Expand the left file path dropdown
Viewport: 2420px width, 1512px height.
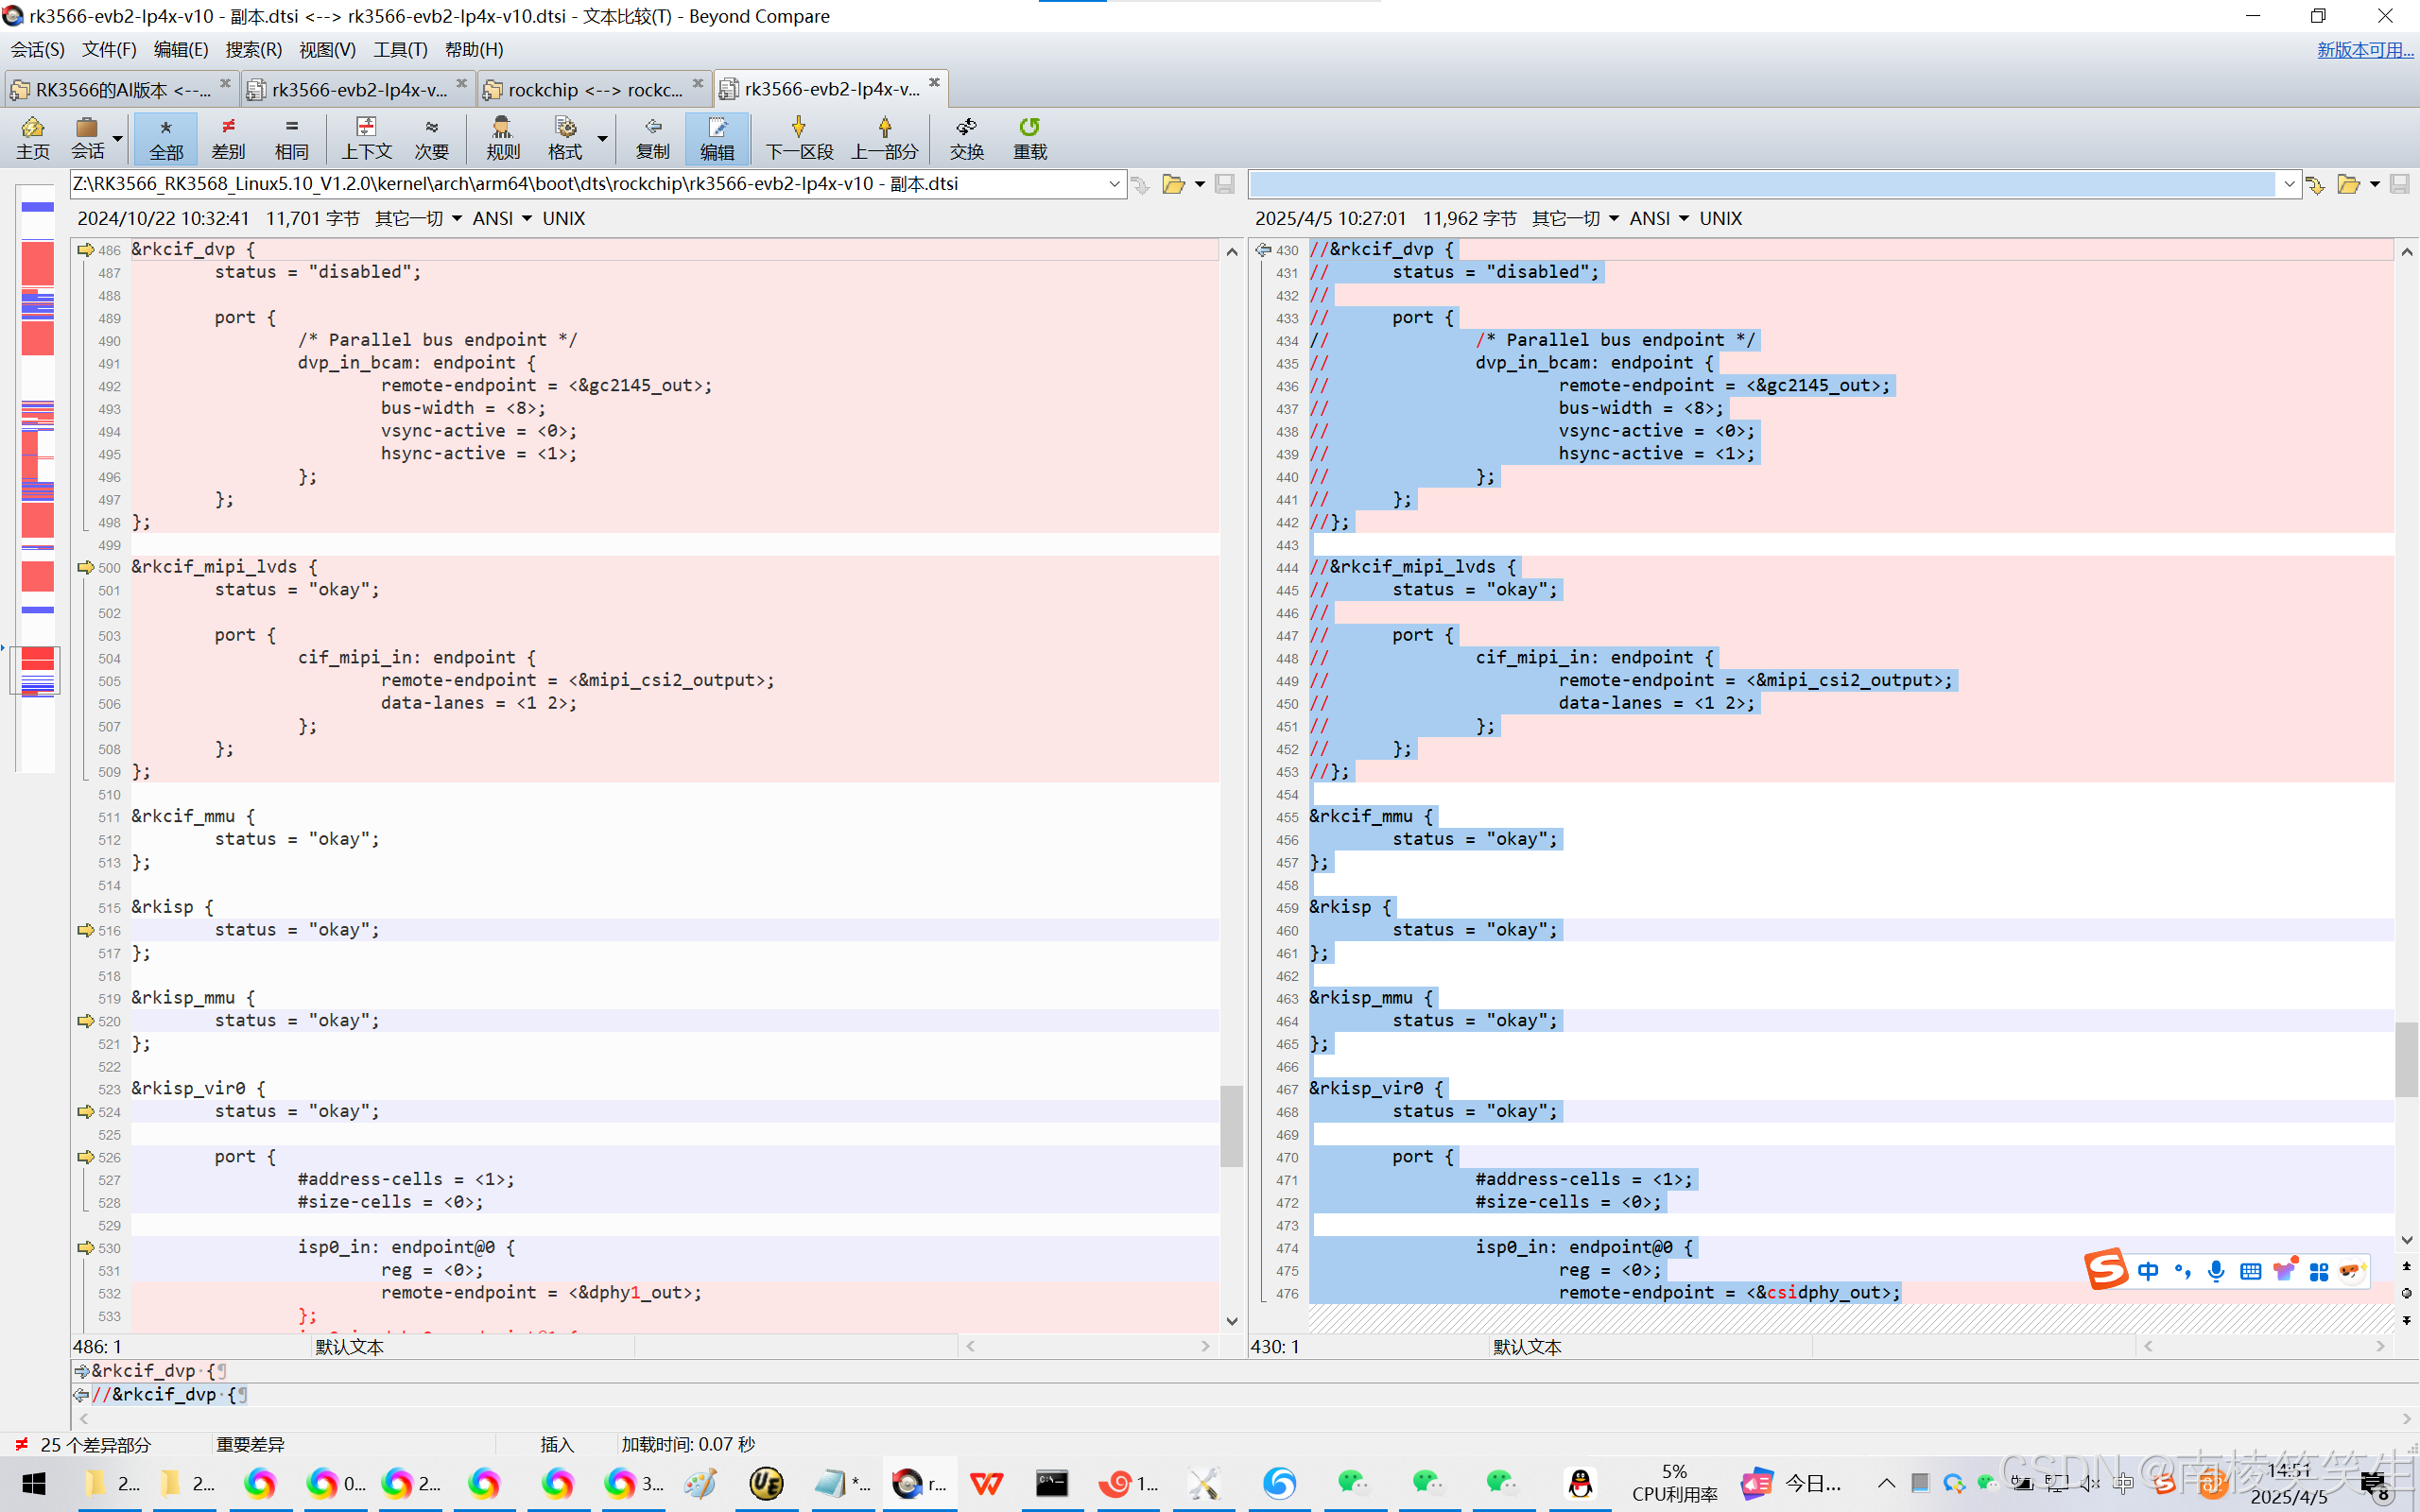1114,184
